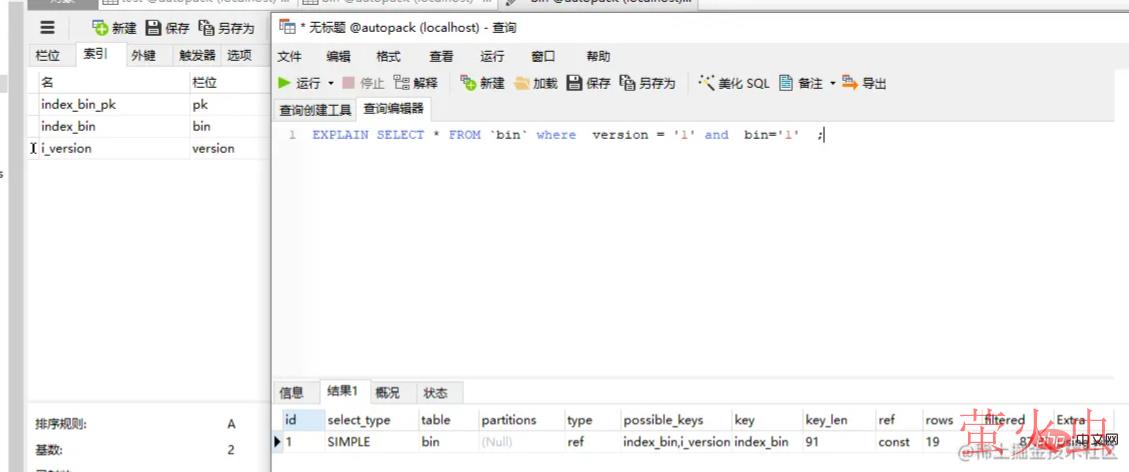Switch to the 查询创建工具 tab
Viewport: 1129px width, 472px height.
[315, 110]
